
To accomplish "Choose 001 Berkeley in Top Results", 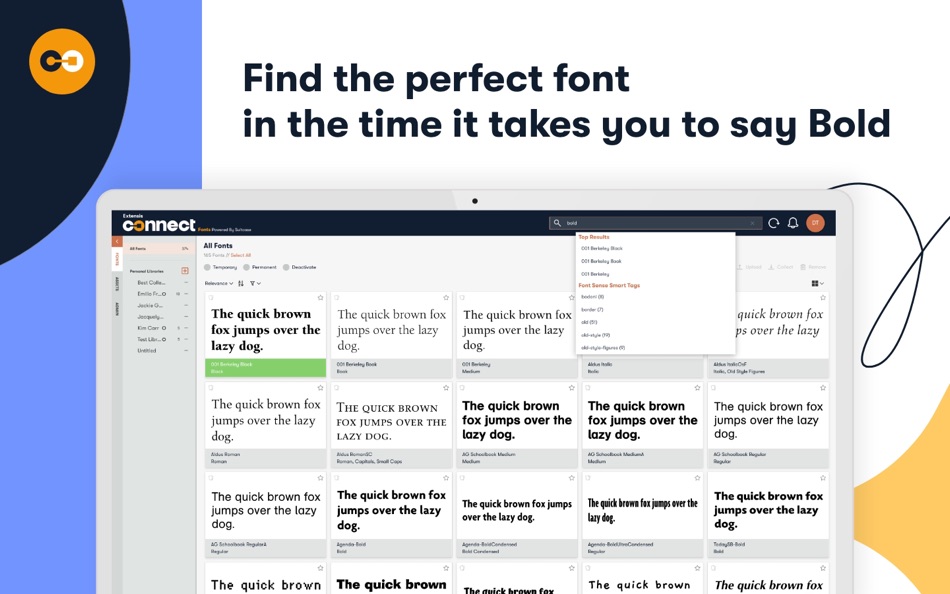I will click(x=595, y=274).
